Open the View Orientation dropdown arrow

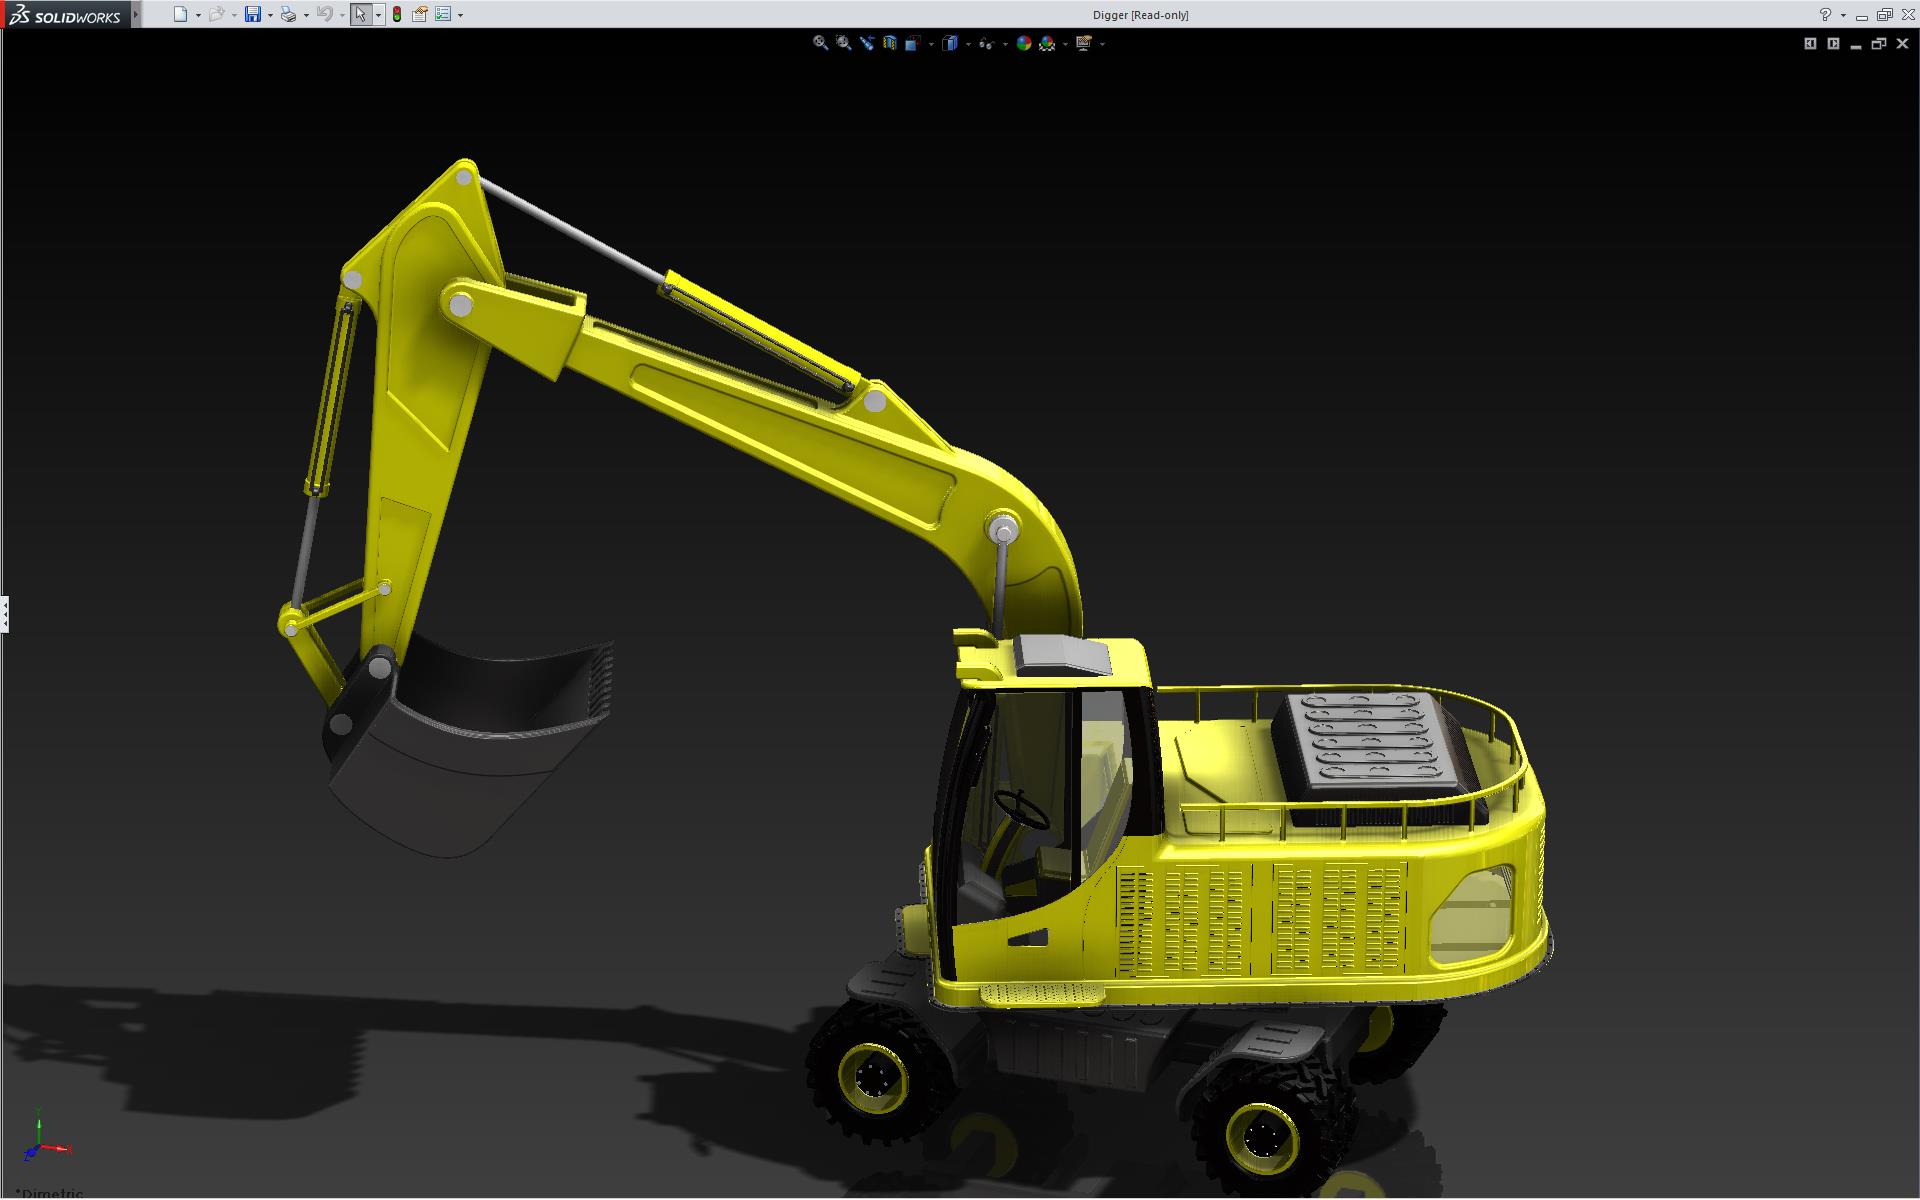click(x=931, y=44)
